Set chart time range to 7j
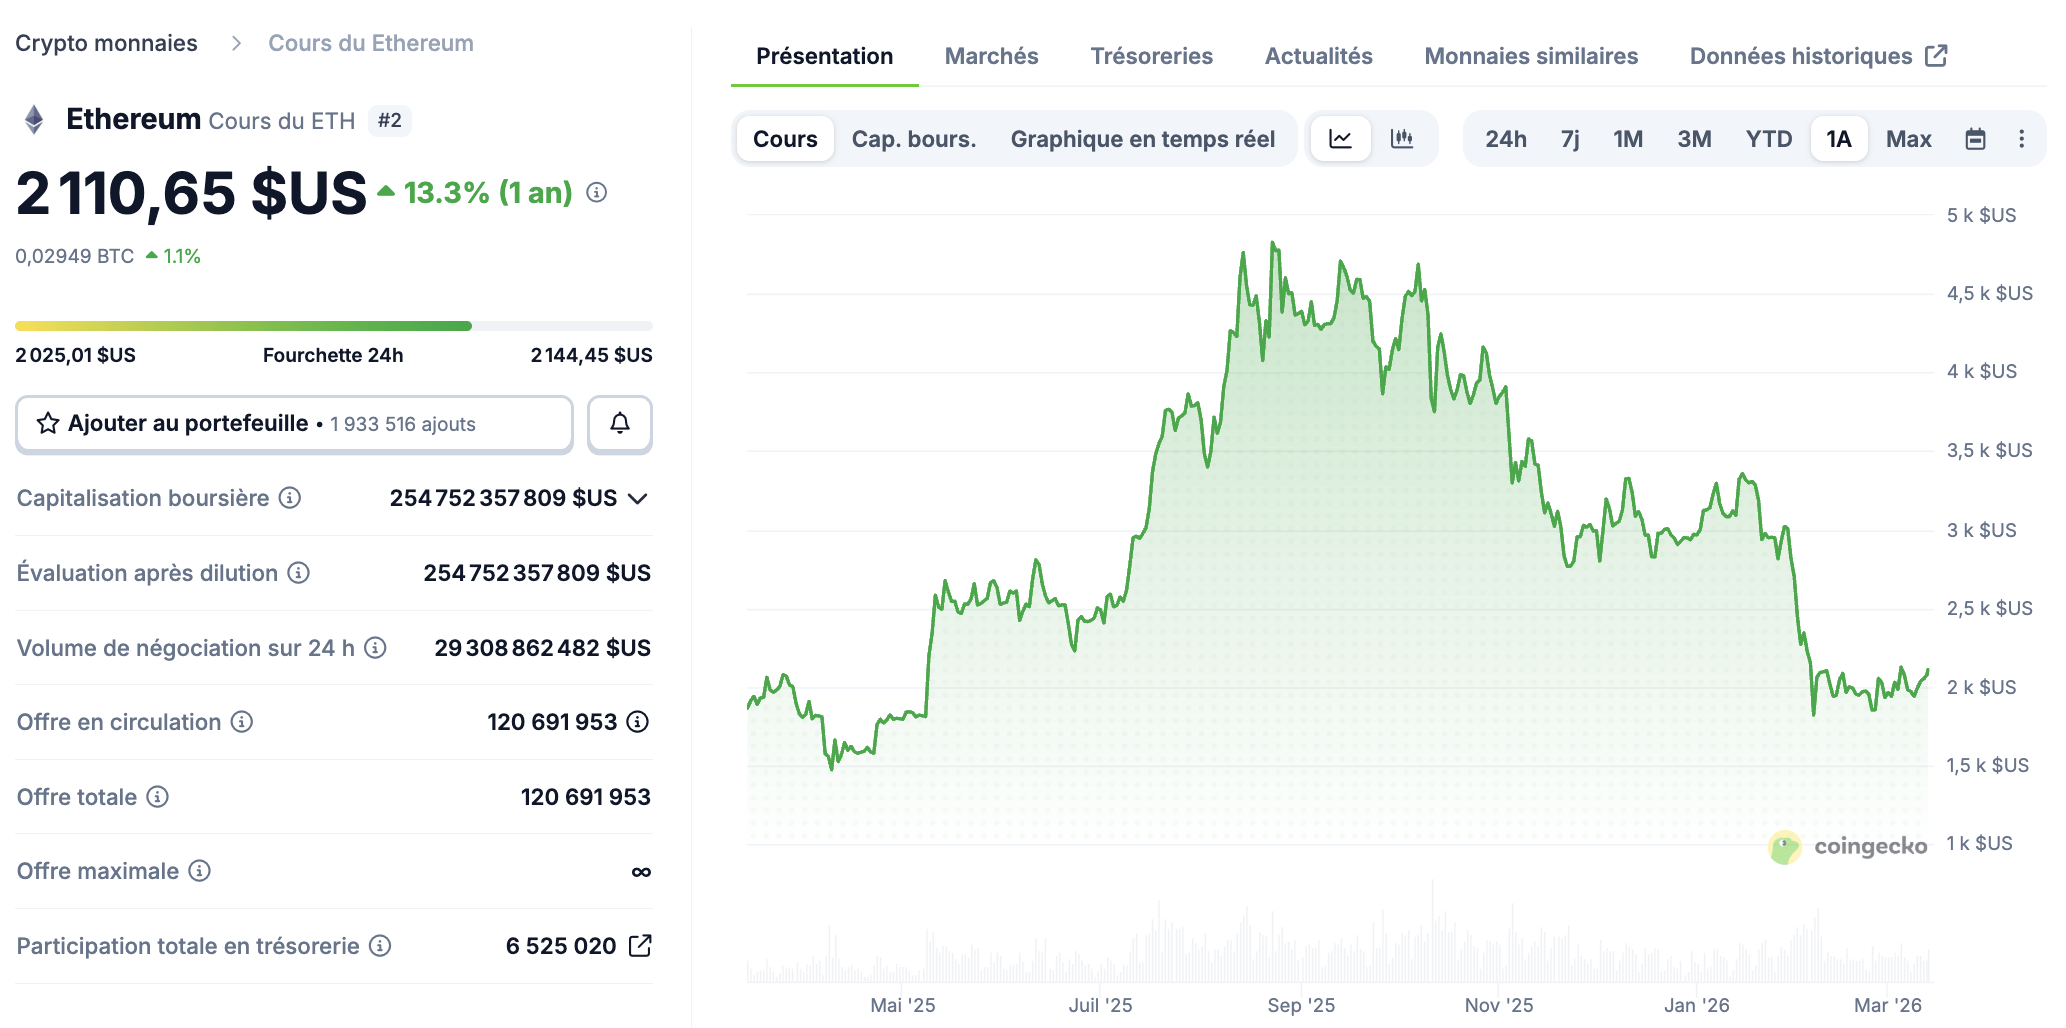This screenshot has width=2066, height=1028. pyautogui.click(x=1570, y=139)
